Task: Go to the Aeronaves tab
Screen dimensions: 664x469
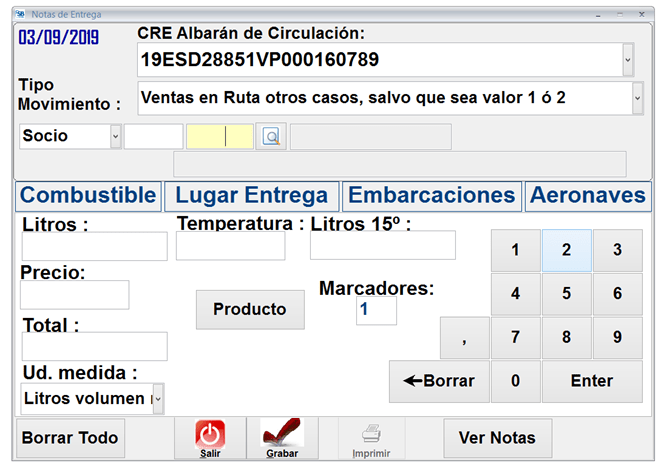Action: point(587,195)
